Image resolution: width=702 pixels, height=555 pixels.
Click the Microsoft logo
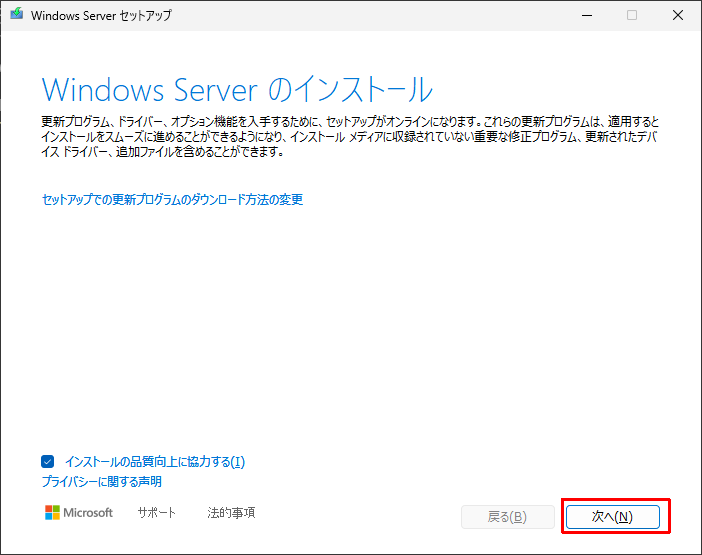click(x=79, y=512)
